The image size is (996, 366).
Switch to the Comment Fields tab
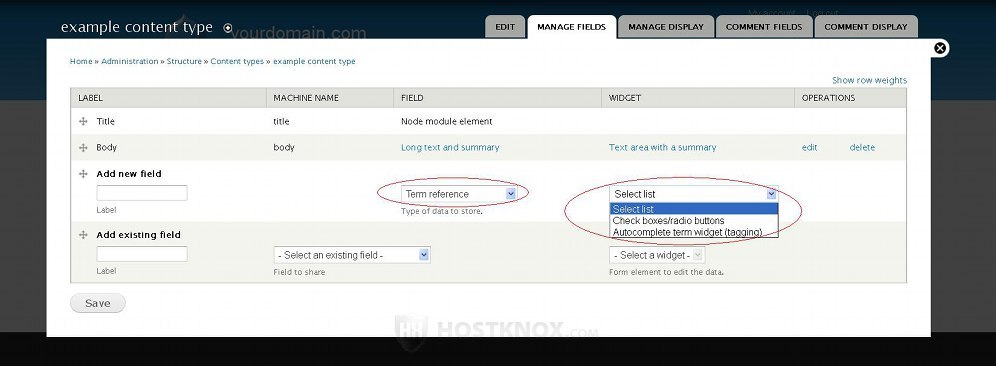[x=764, y=27]
